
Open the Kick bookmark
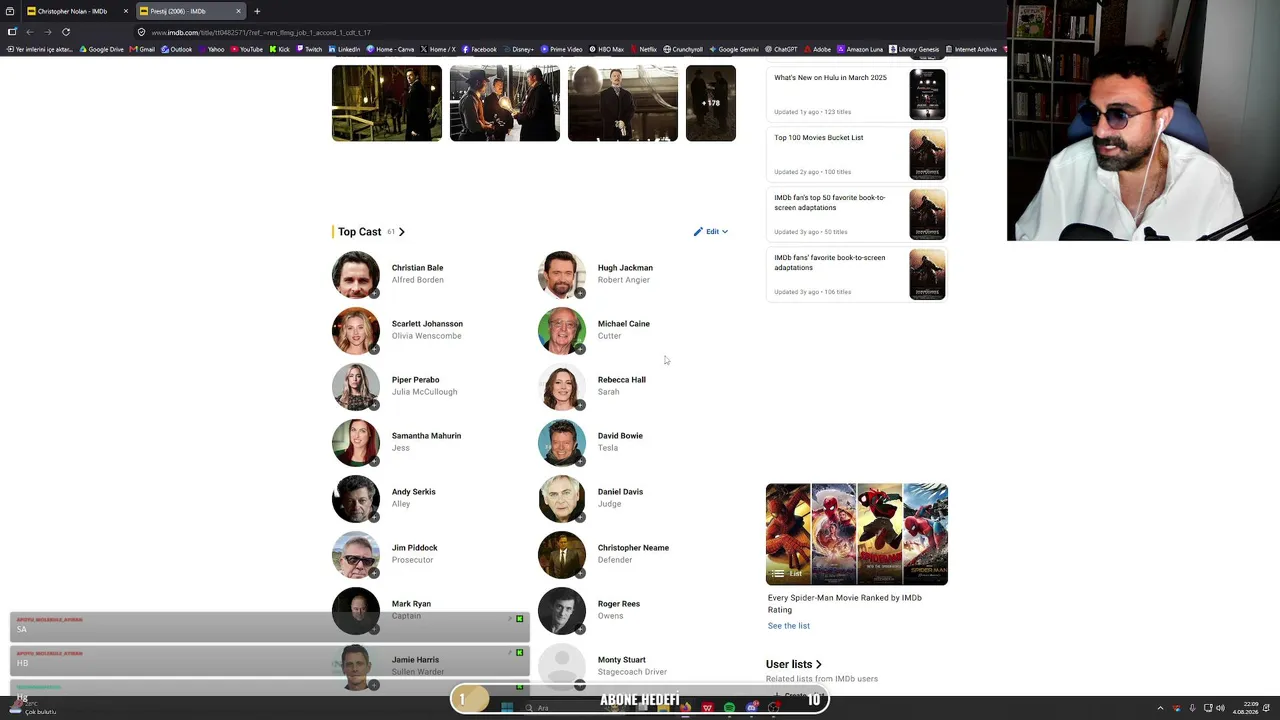click(x=280, y=49)
